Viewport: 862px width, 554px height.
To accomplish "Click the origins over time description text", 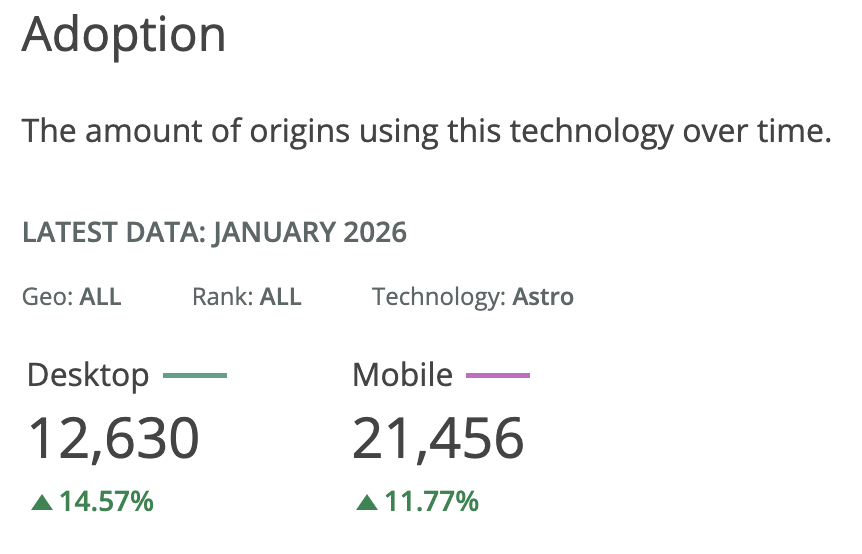I will pyautogui.click(x=427, y=131).
